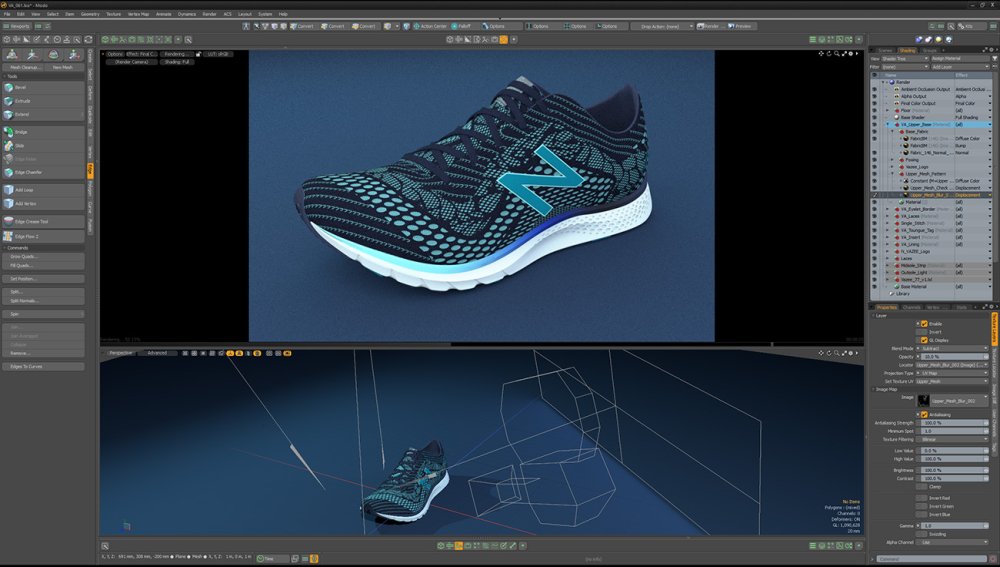1000x567 pixels.
Task: Hide the Floor material via its eye icon
Action: tap(874, 110)
